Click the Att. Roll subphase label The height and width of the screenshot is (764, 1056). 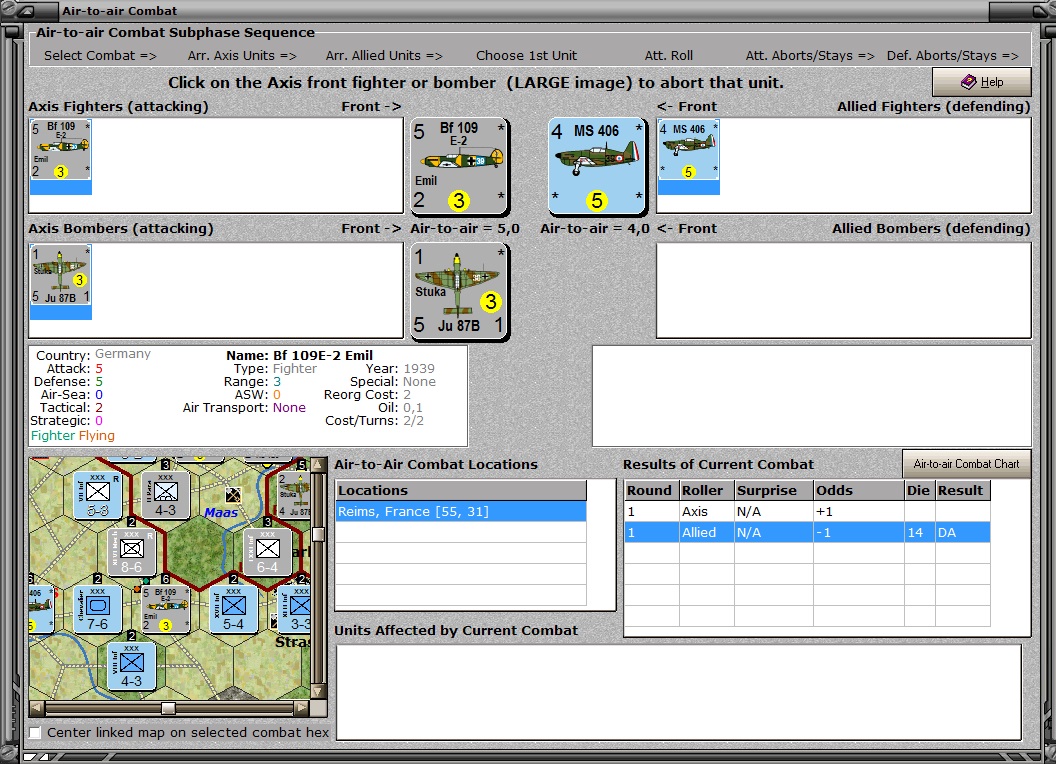669,56
